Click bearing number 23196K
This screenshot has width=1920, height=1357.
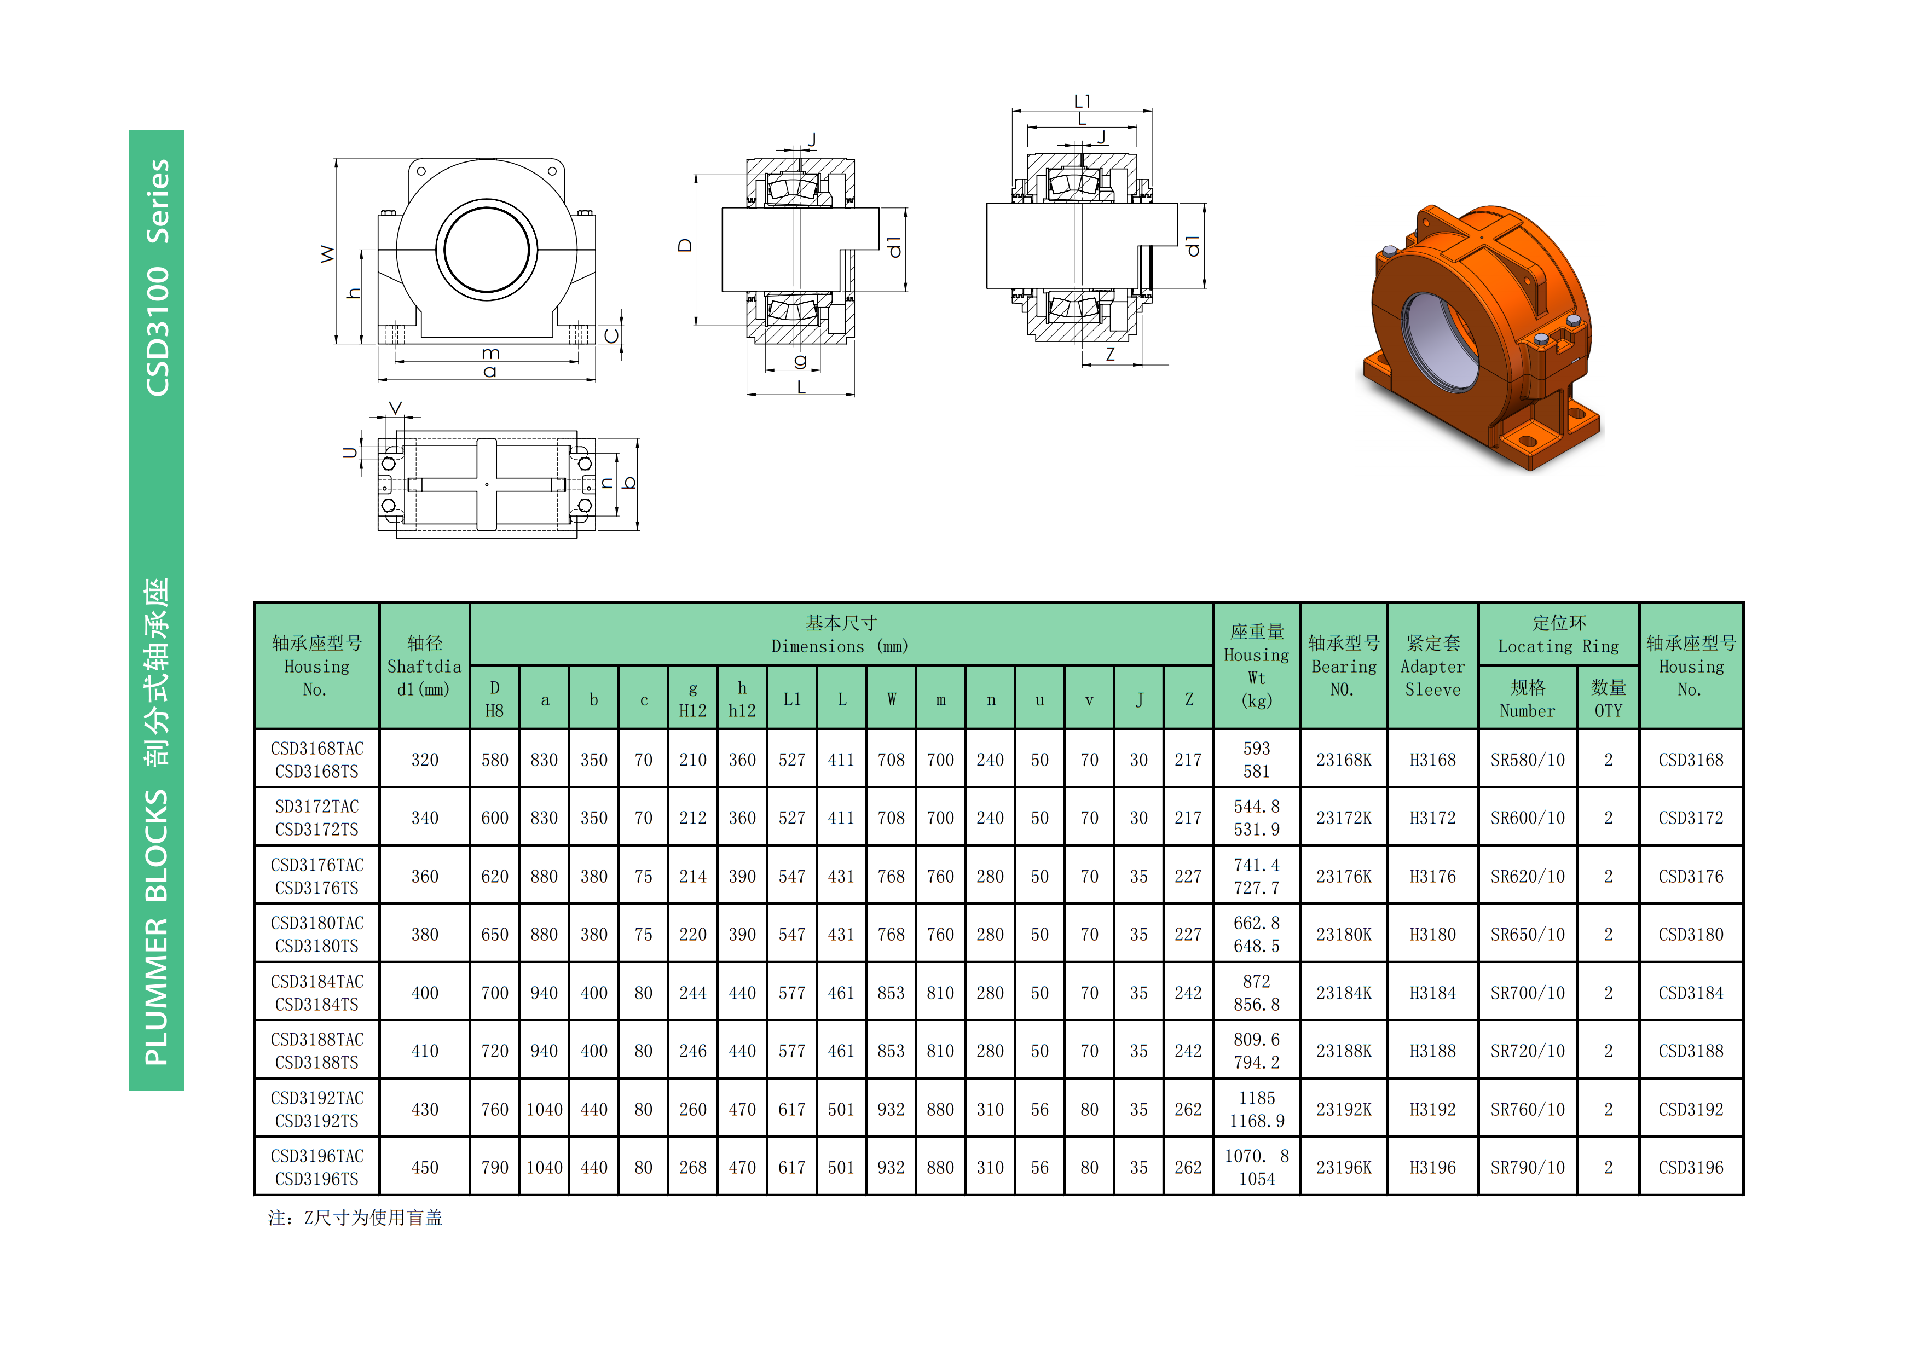(x=1344, y=1167)
